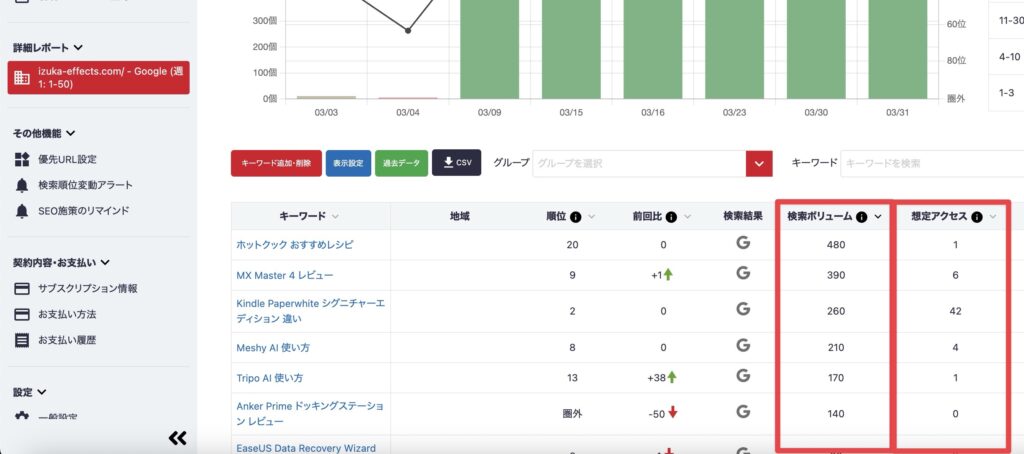Collapse the 詳細レポート sidebar section

(x=78, y=47)
